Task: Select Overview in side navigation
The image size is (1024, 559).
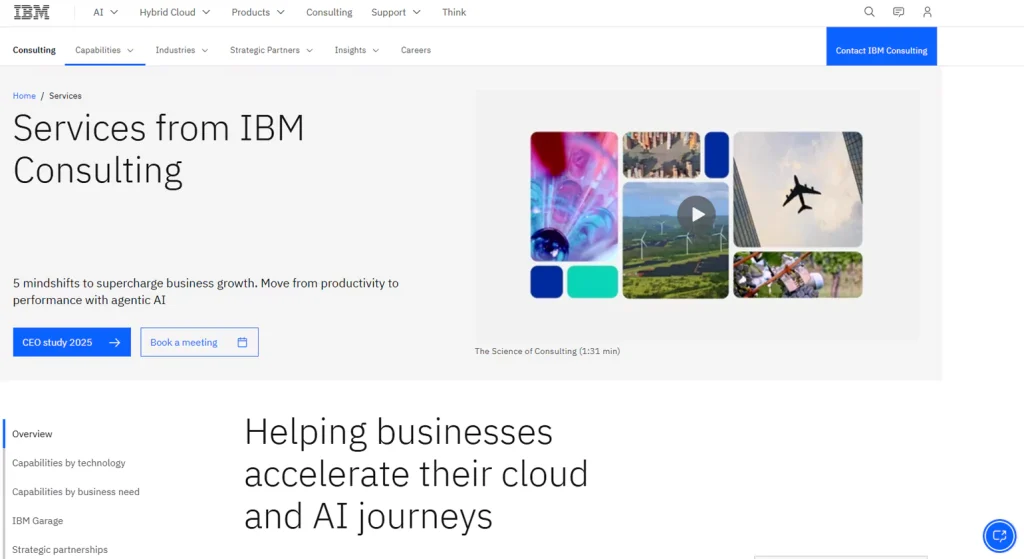Action: point(32,434)
